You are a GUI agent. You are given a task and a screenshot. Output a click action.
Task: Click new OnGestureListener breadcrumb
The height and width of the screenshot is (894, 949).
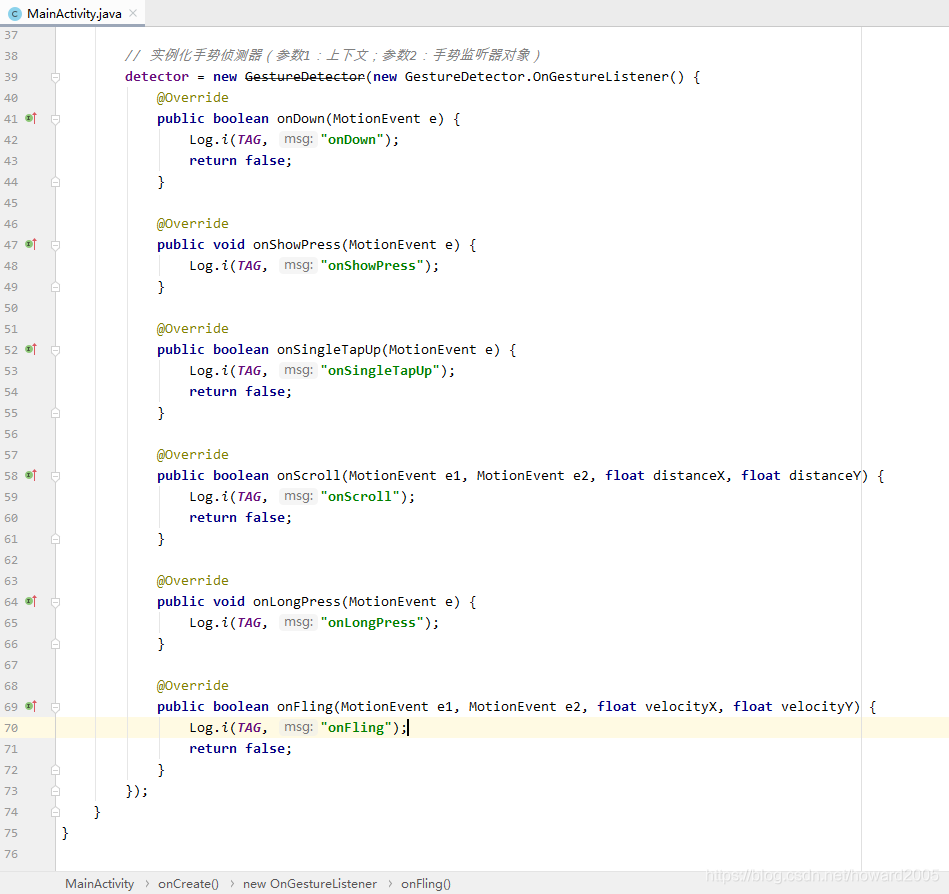[310, 884]
